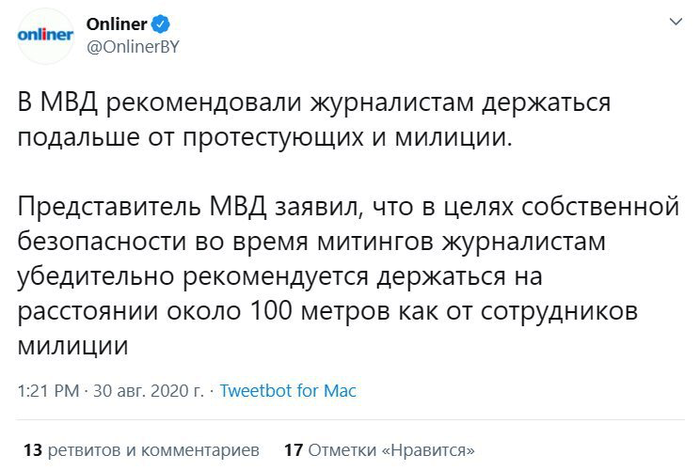The image size is (700, 471).
Task: Click the line starting "безопасности во время митингов"
Action: tap(315, 241)
